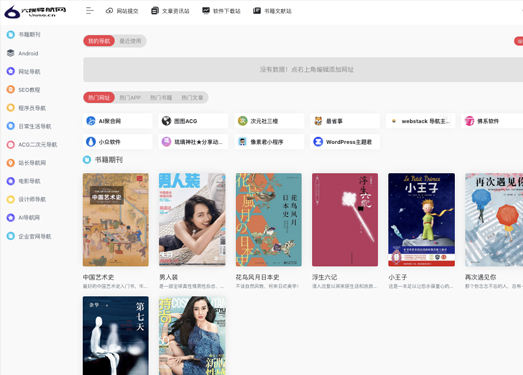
Task: Click the 程序员导航 sidebar icon
Action: point(11,108)
